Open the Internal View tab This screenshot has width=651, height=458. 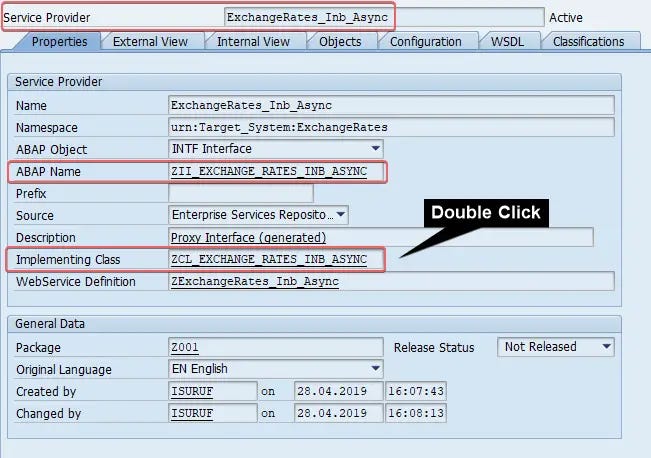[253, 42]
